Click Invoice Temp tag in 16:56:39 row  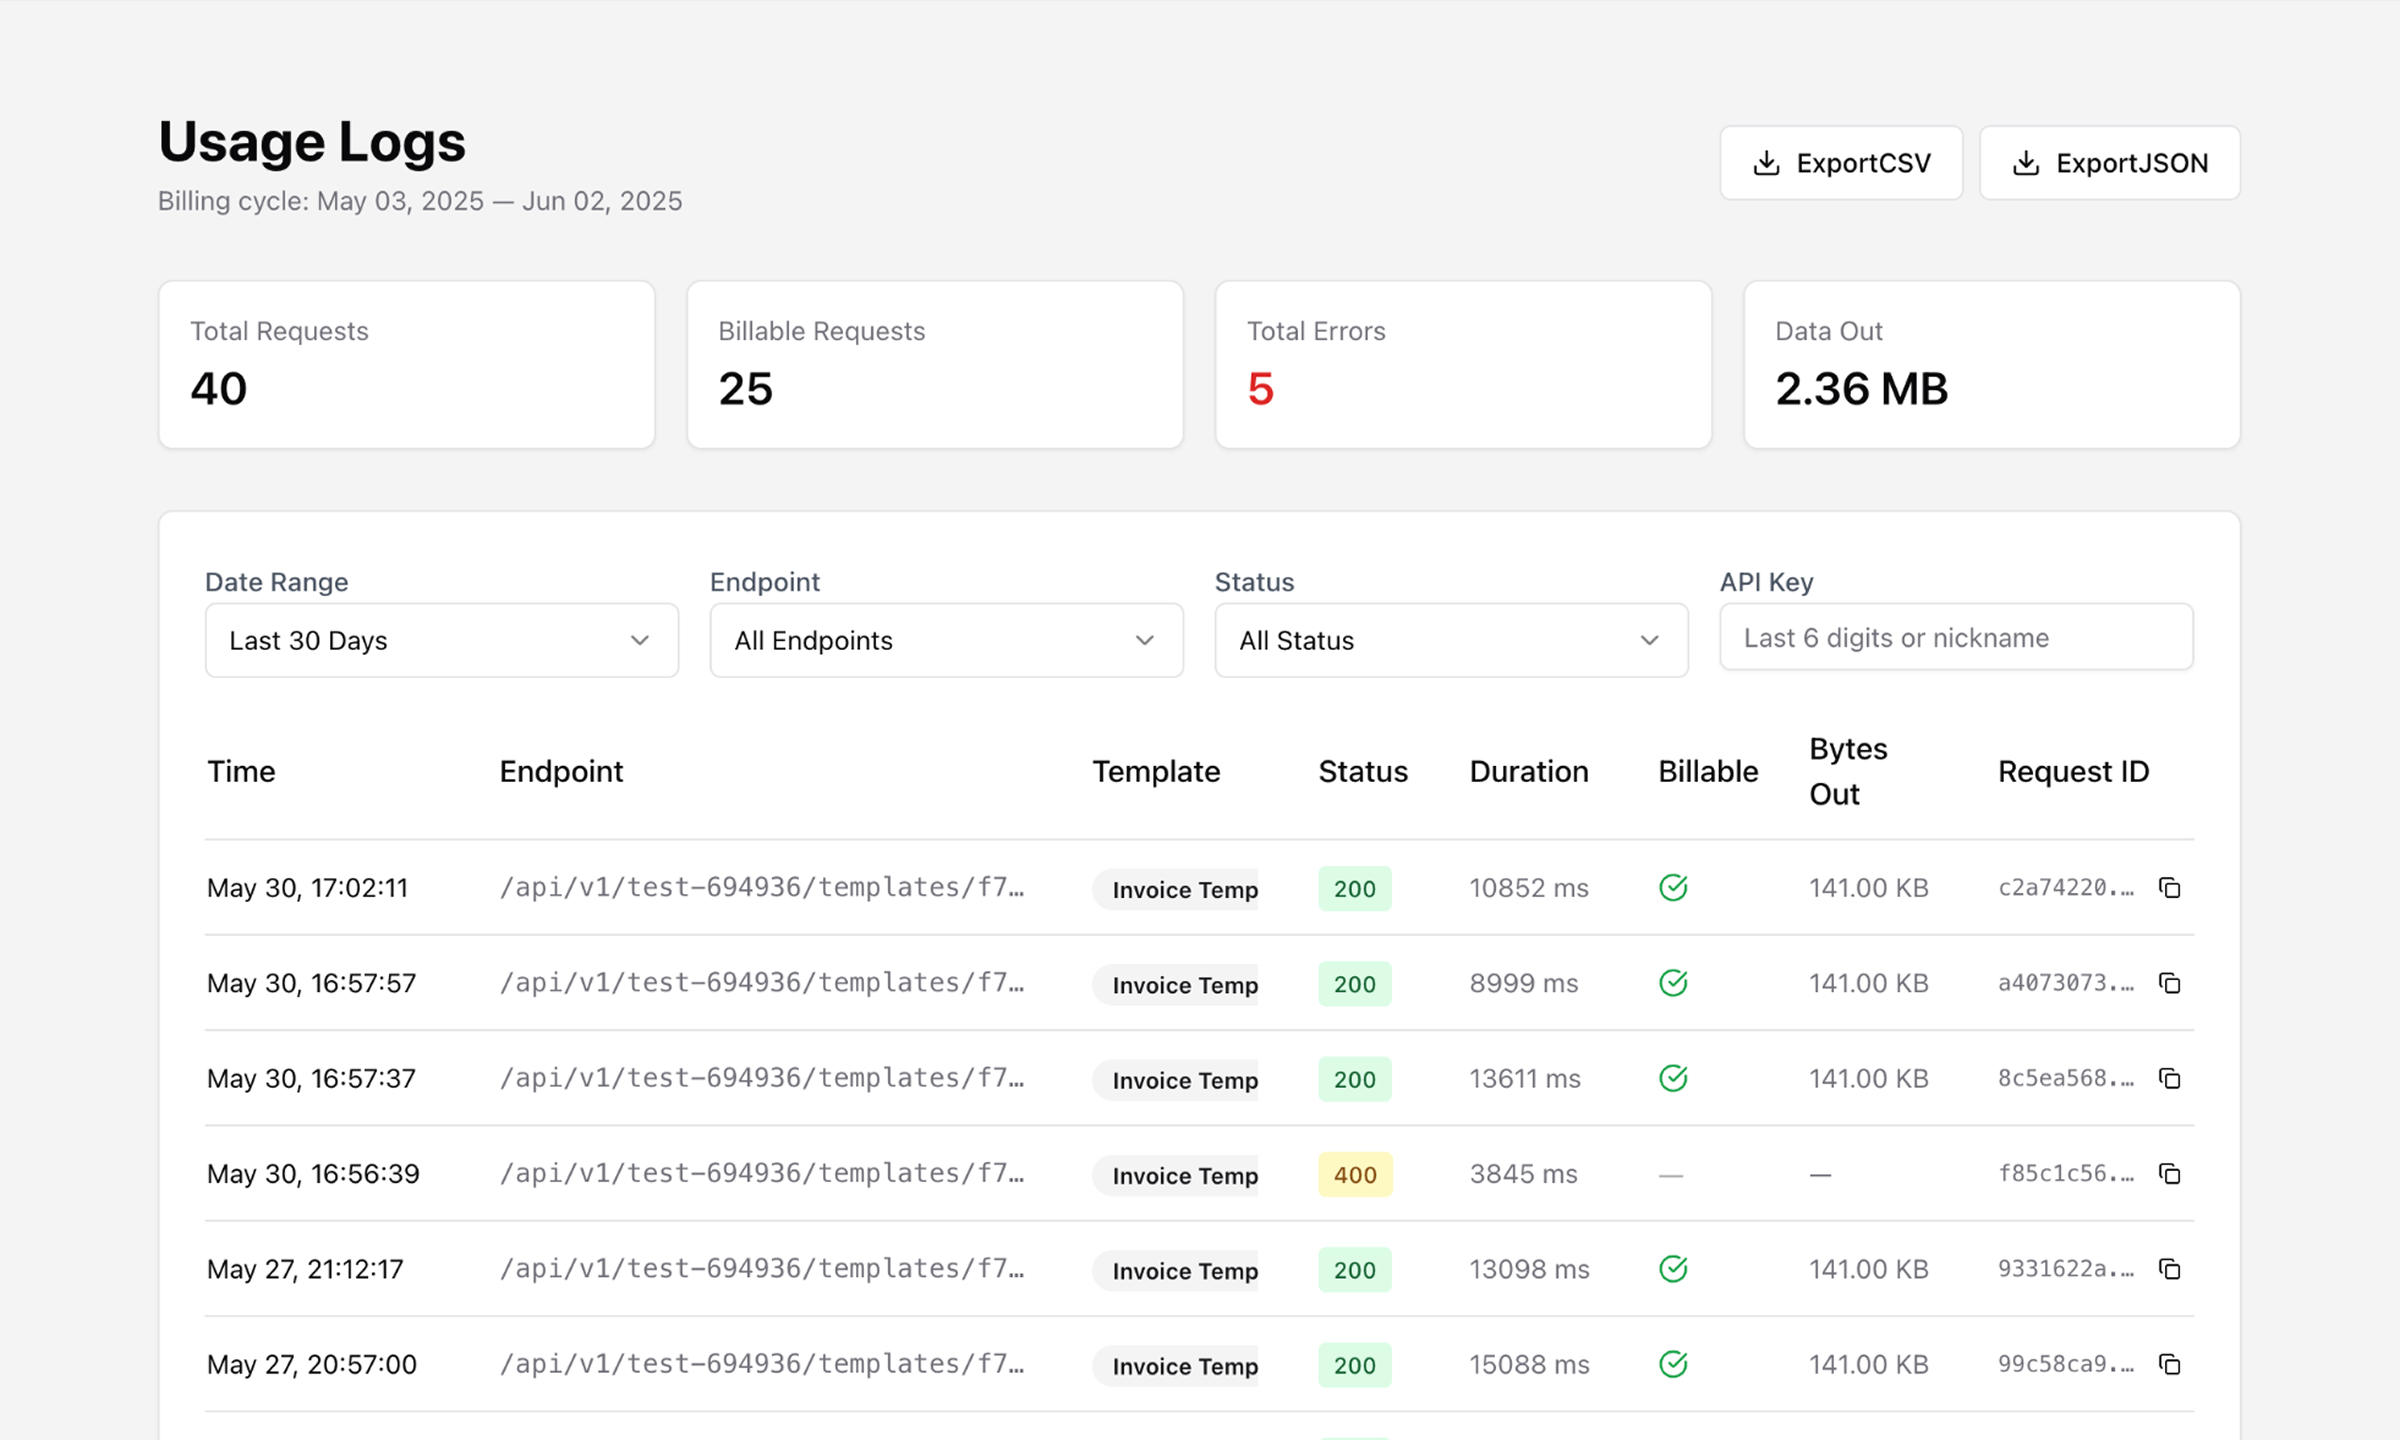1176,1175
